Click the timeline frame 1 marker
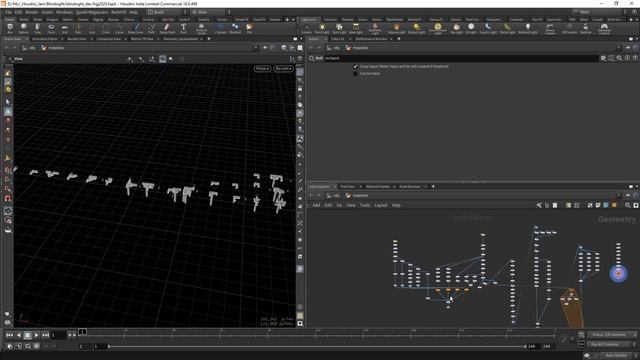This screenshot has width=640, height=360. click(82, 332)
